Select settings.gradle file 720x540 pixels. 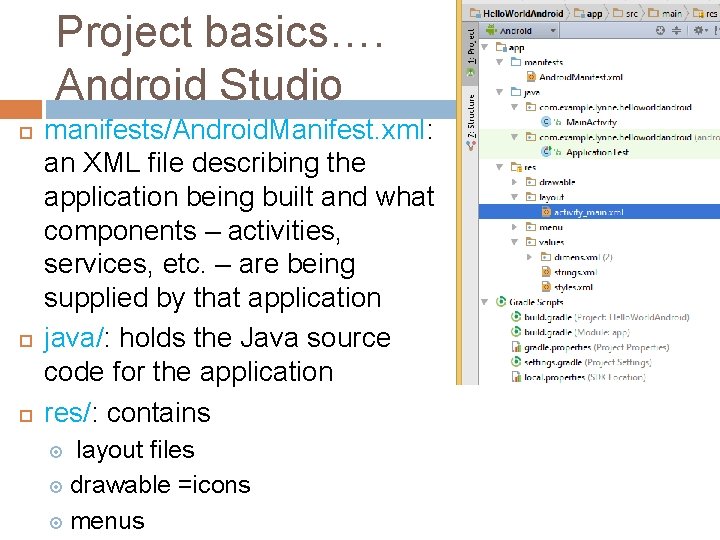588,362
